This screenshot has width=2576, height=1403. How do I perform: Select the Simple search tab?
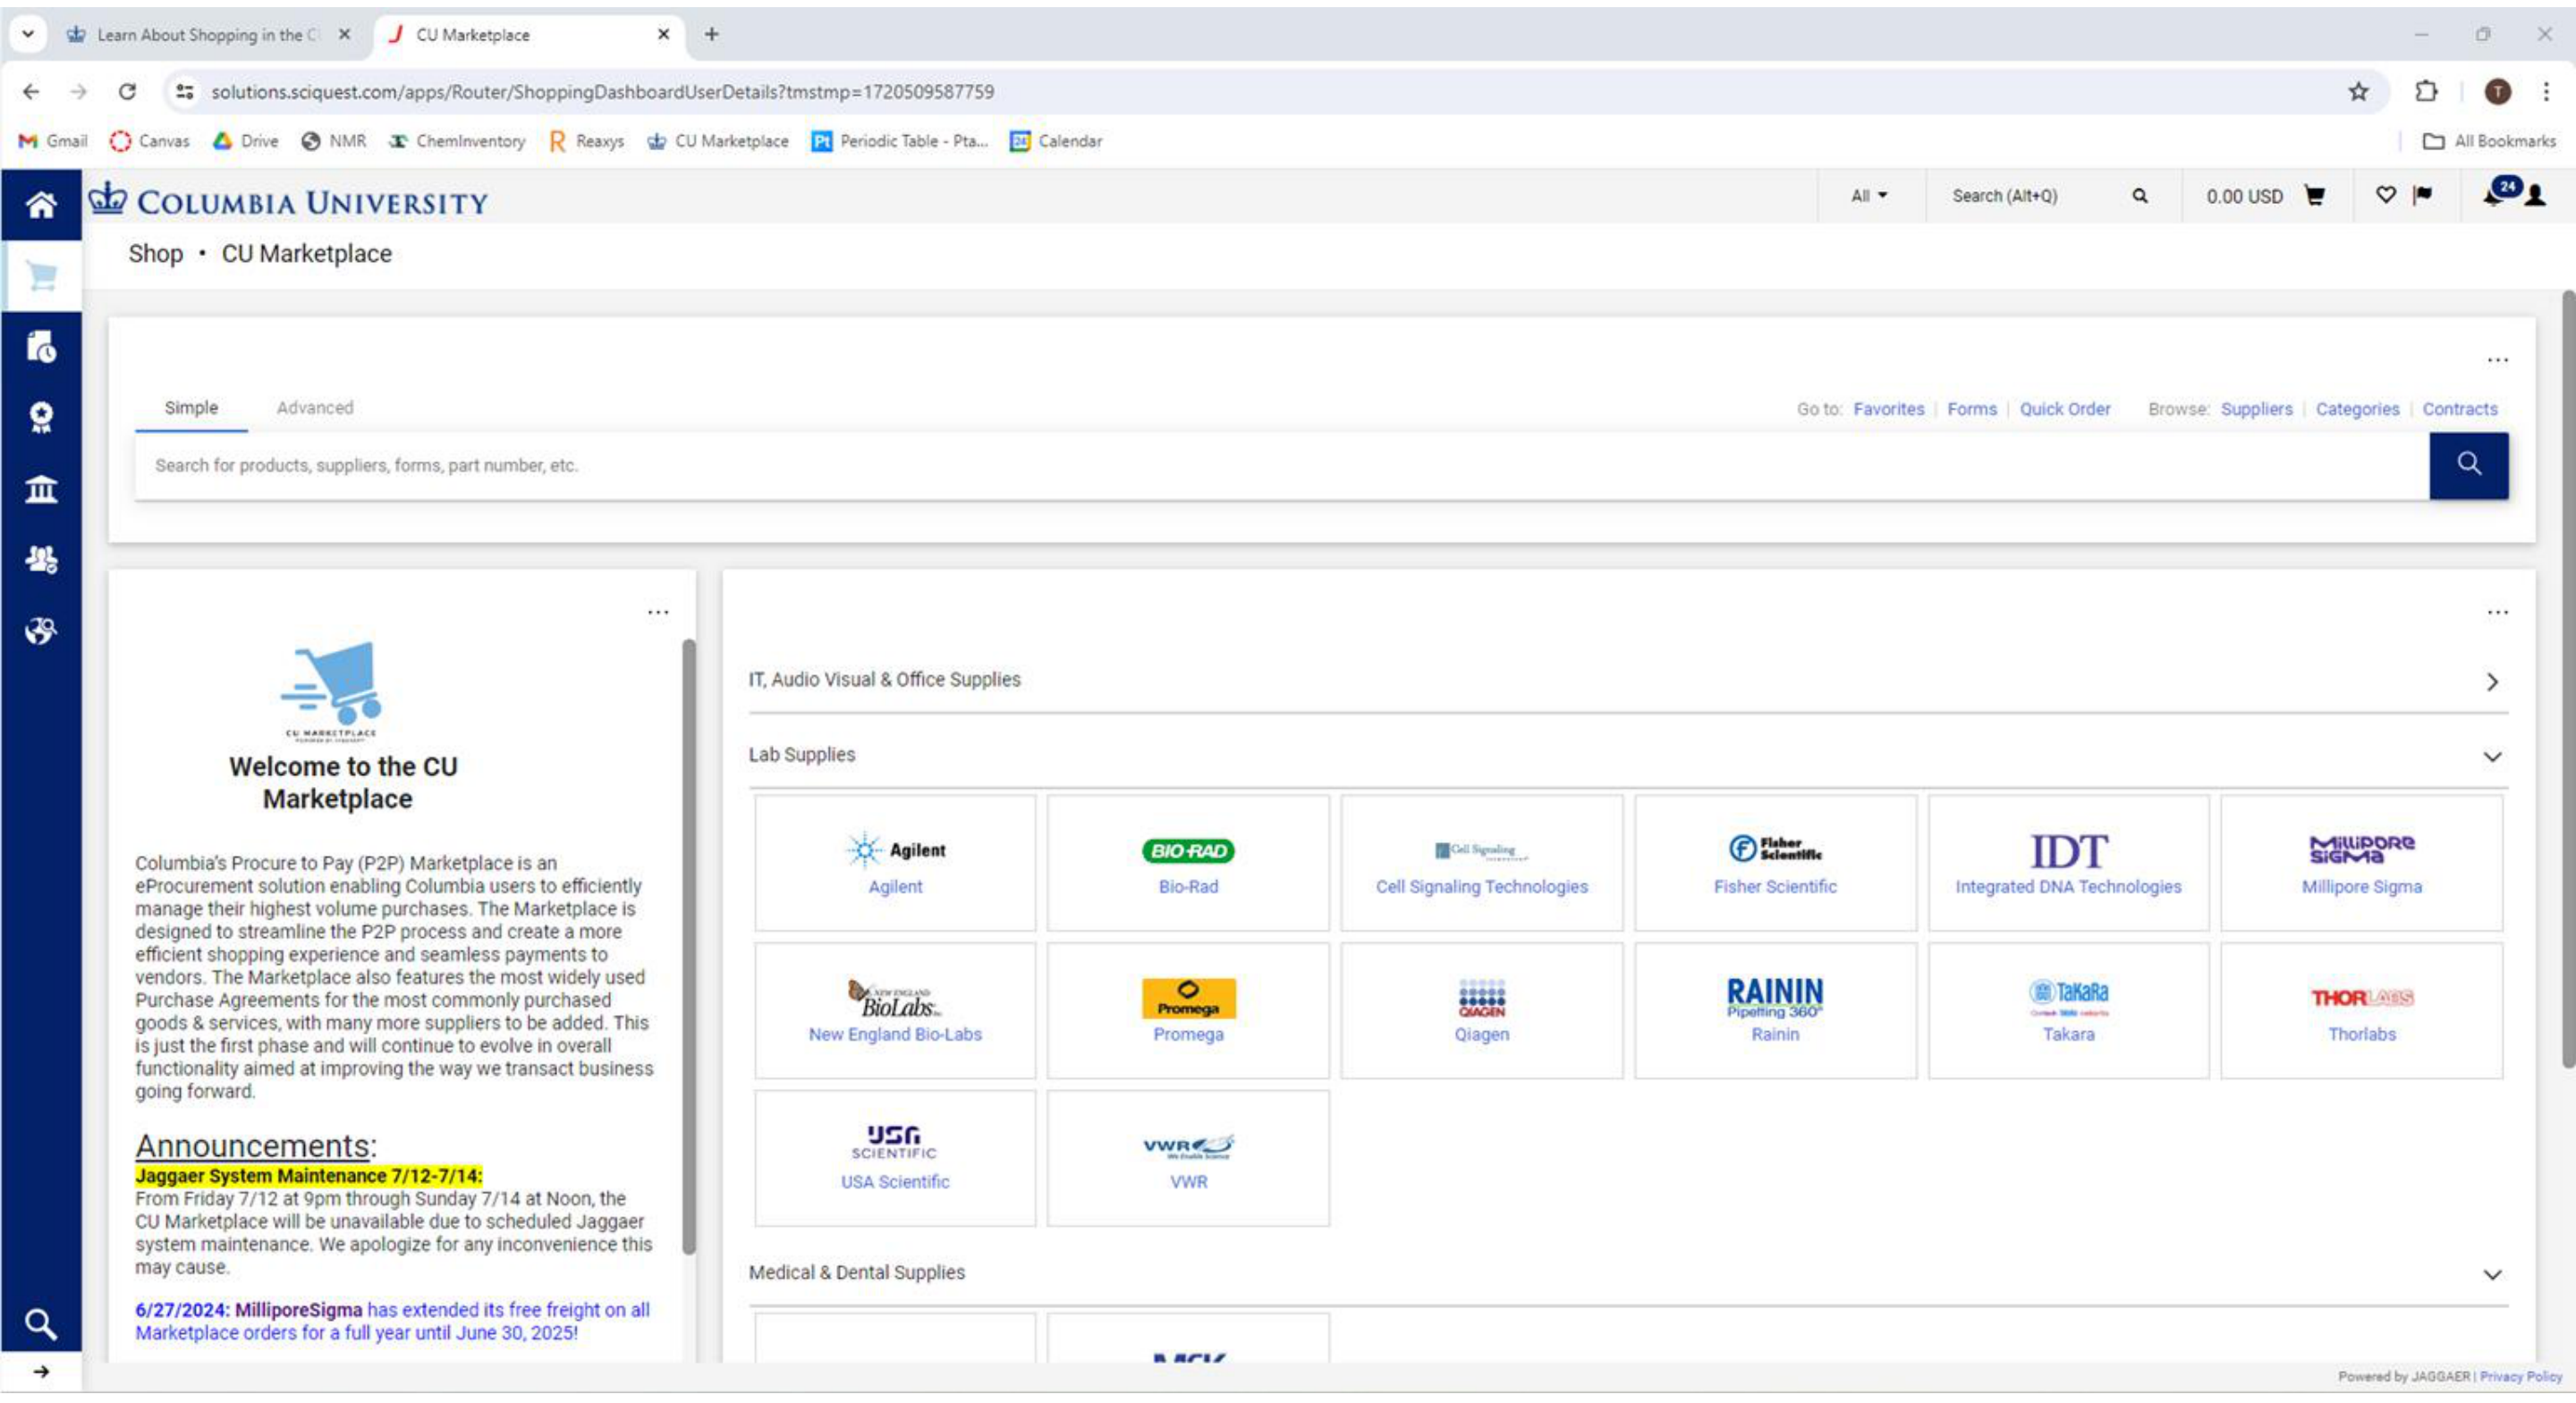tap(191, 408)
